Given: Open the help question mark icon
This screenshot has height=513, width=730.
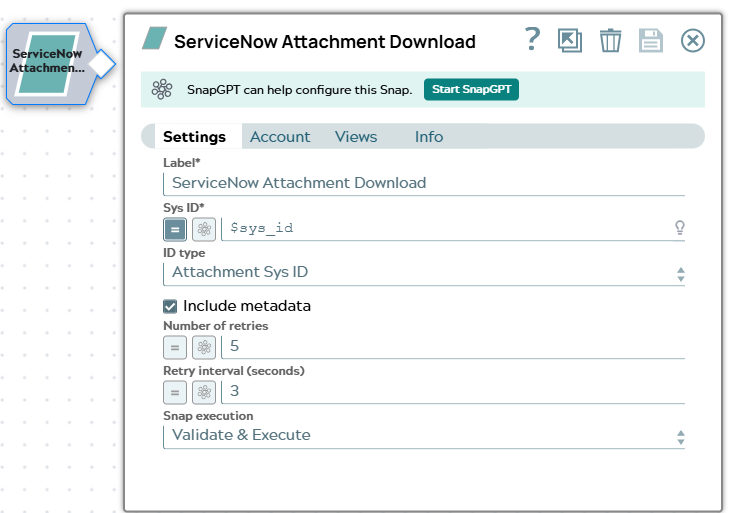Looking at the screenshot, I should (532, 39).
